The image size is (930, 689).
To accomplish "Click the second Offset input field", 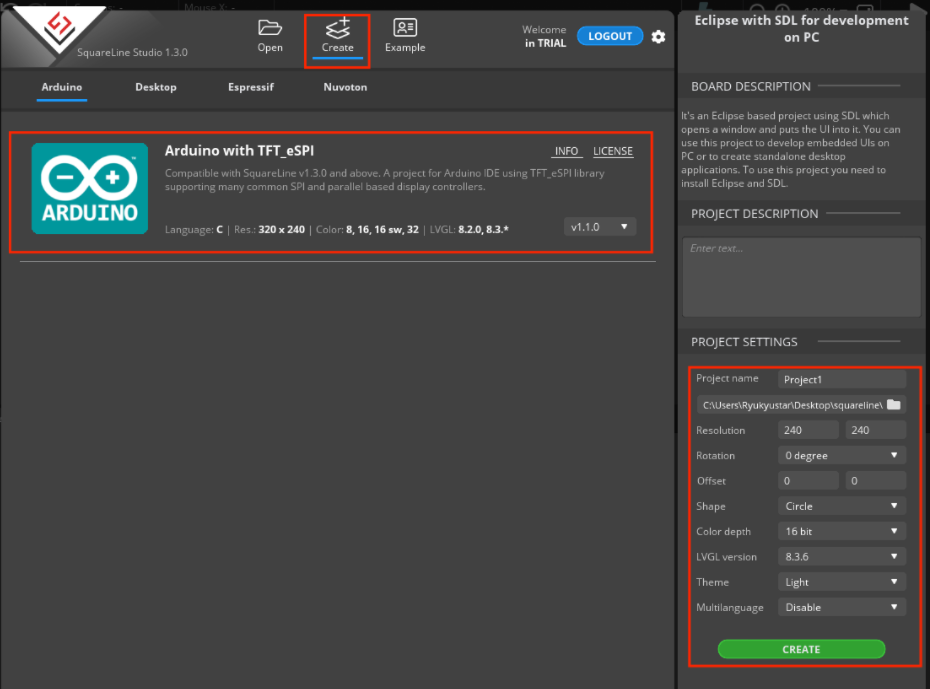I will coord(875,481).
